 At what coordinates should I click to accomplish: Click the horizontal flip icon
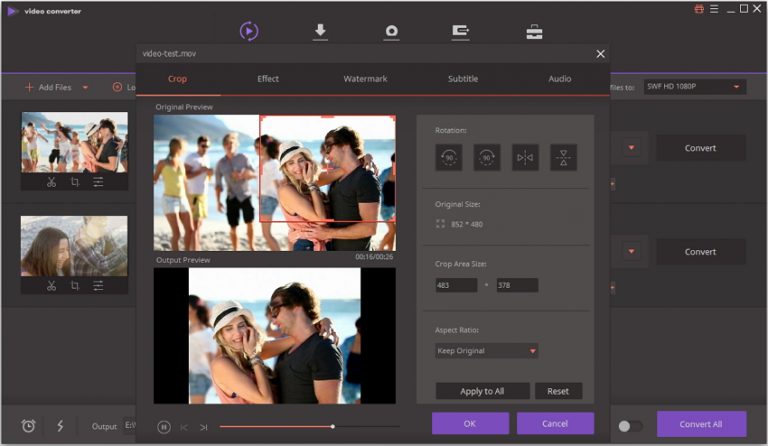coord(525,157)
